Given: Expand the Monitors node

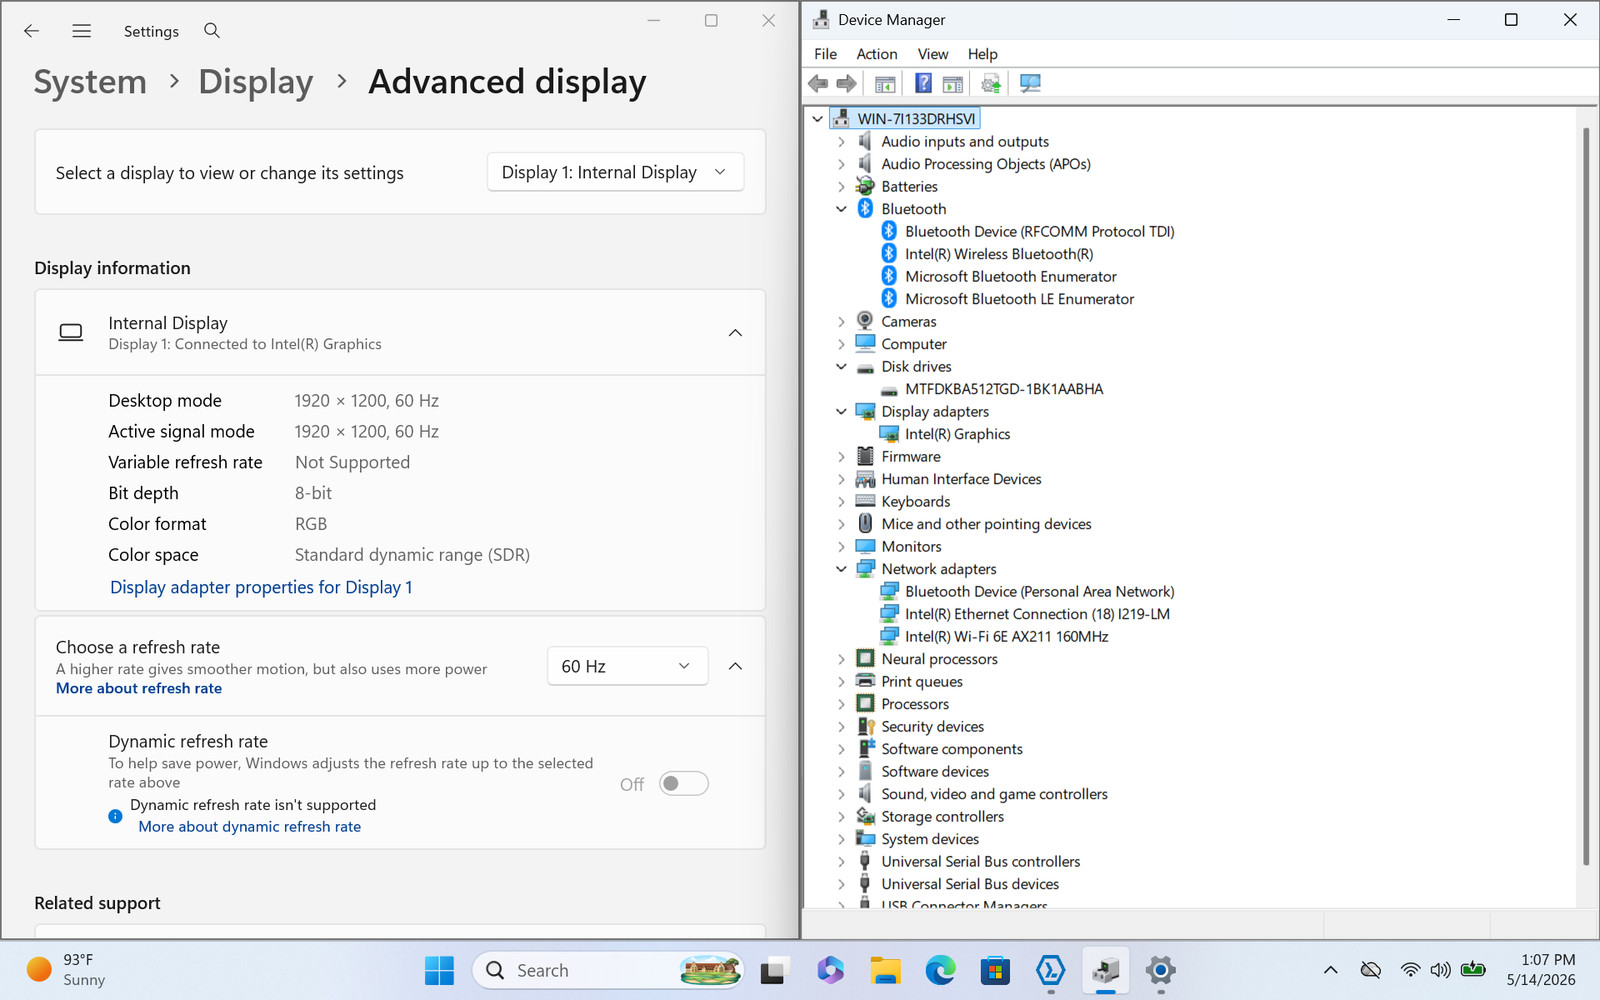Looking at the screenshot, I should (x=841, y=547).
